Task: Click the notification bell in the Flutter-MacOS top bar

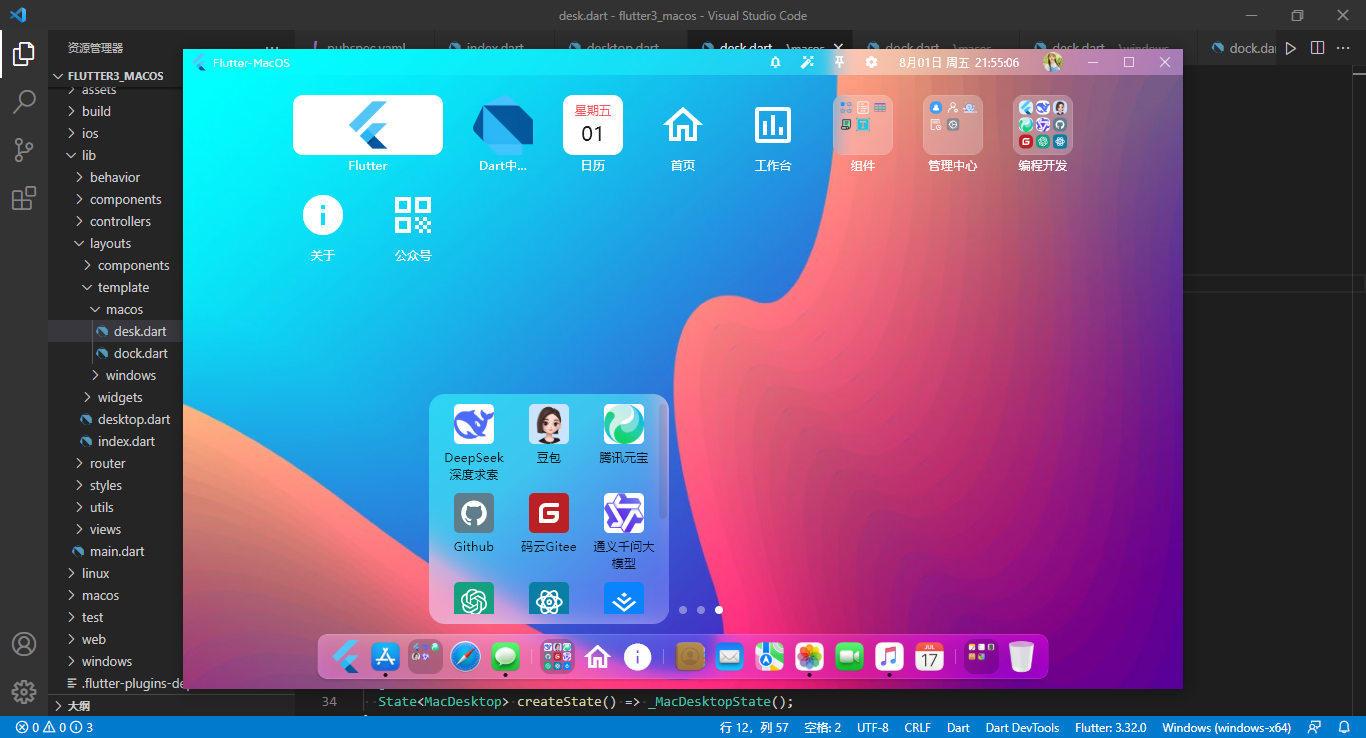Action: pyautogui.click(x=775, y=62)
